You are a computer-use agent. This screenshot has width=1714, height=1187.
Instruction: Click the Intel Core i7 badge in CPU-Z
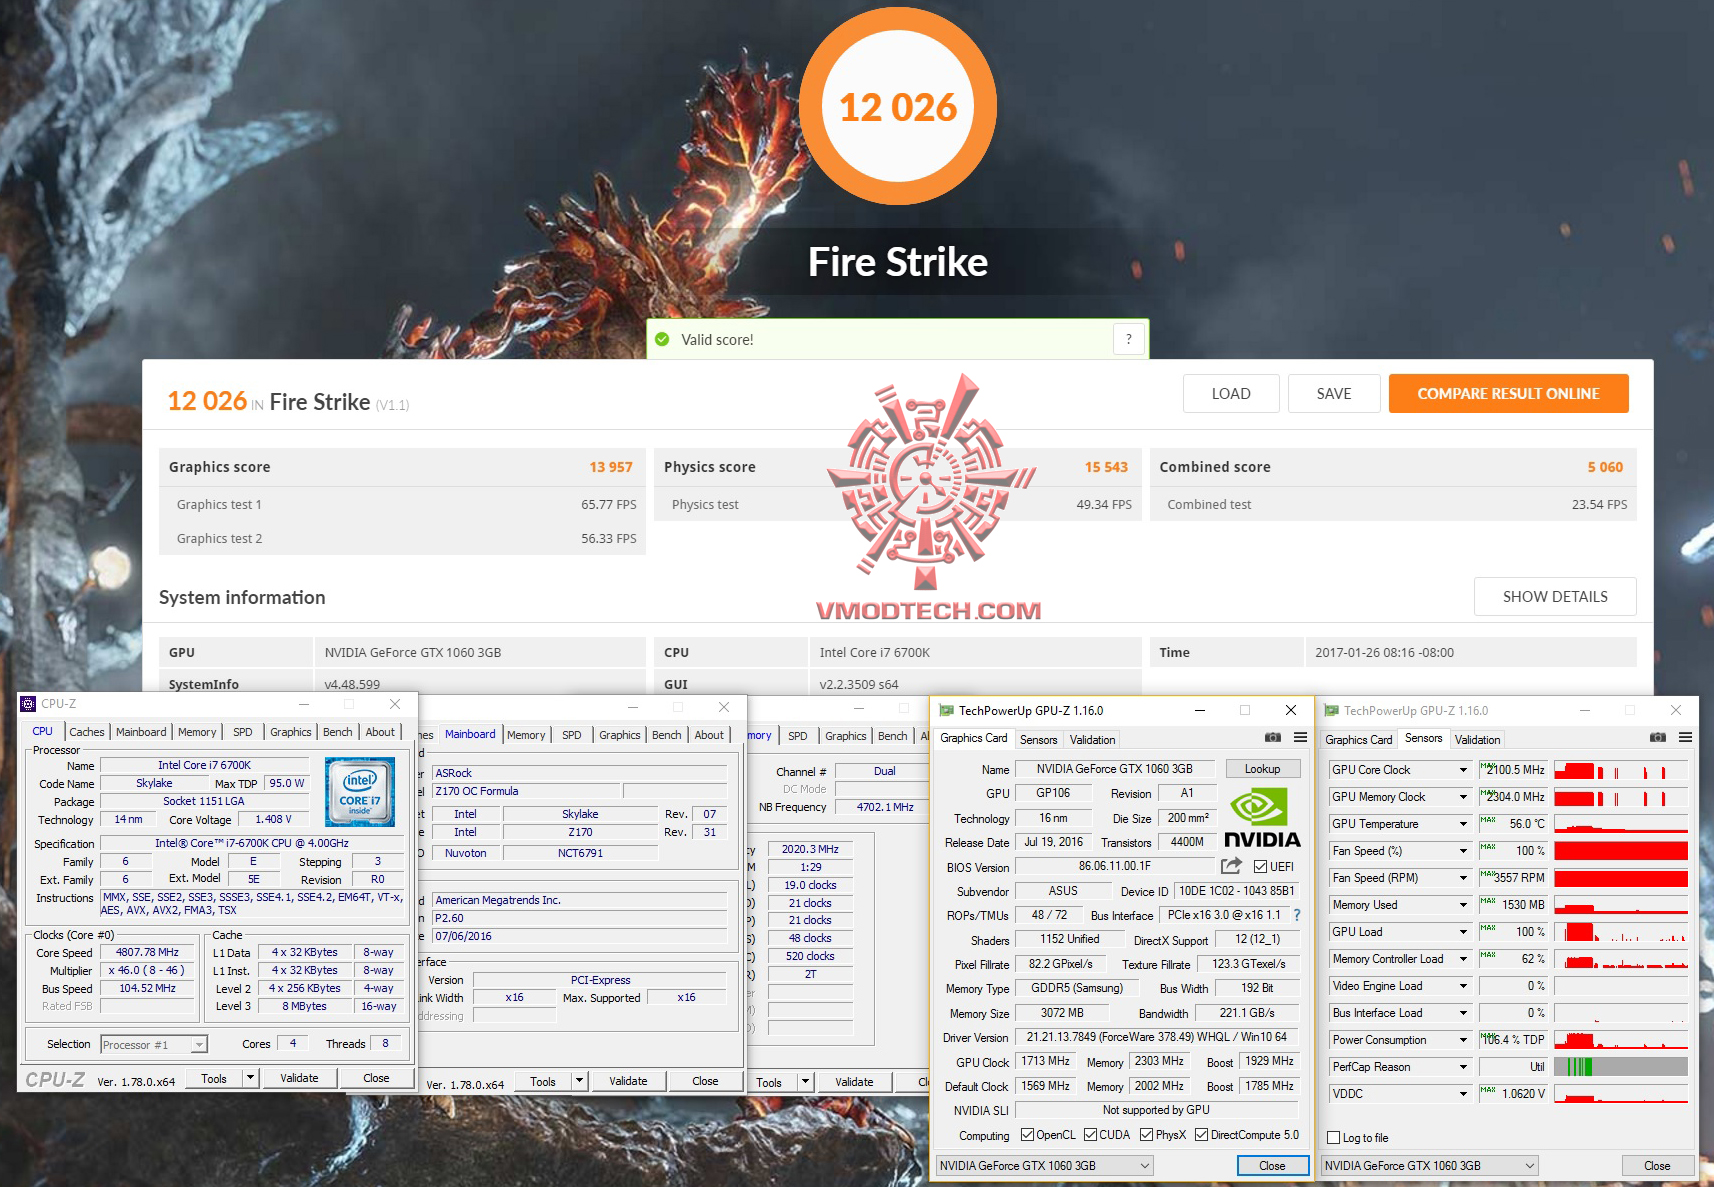[x=359, y=791]
